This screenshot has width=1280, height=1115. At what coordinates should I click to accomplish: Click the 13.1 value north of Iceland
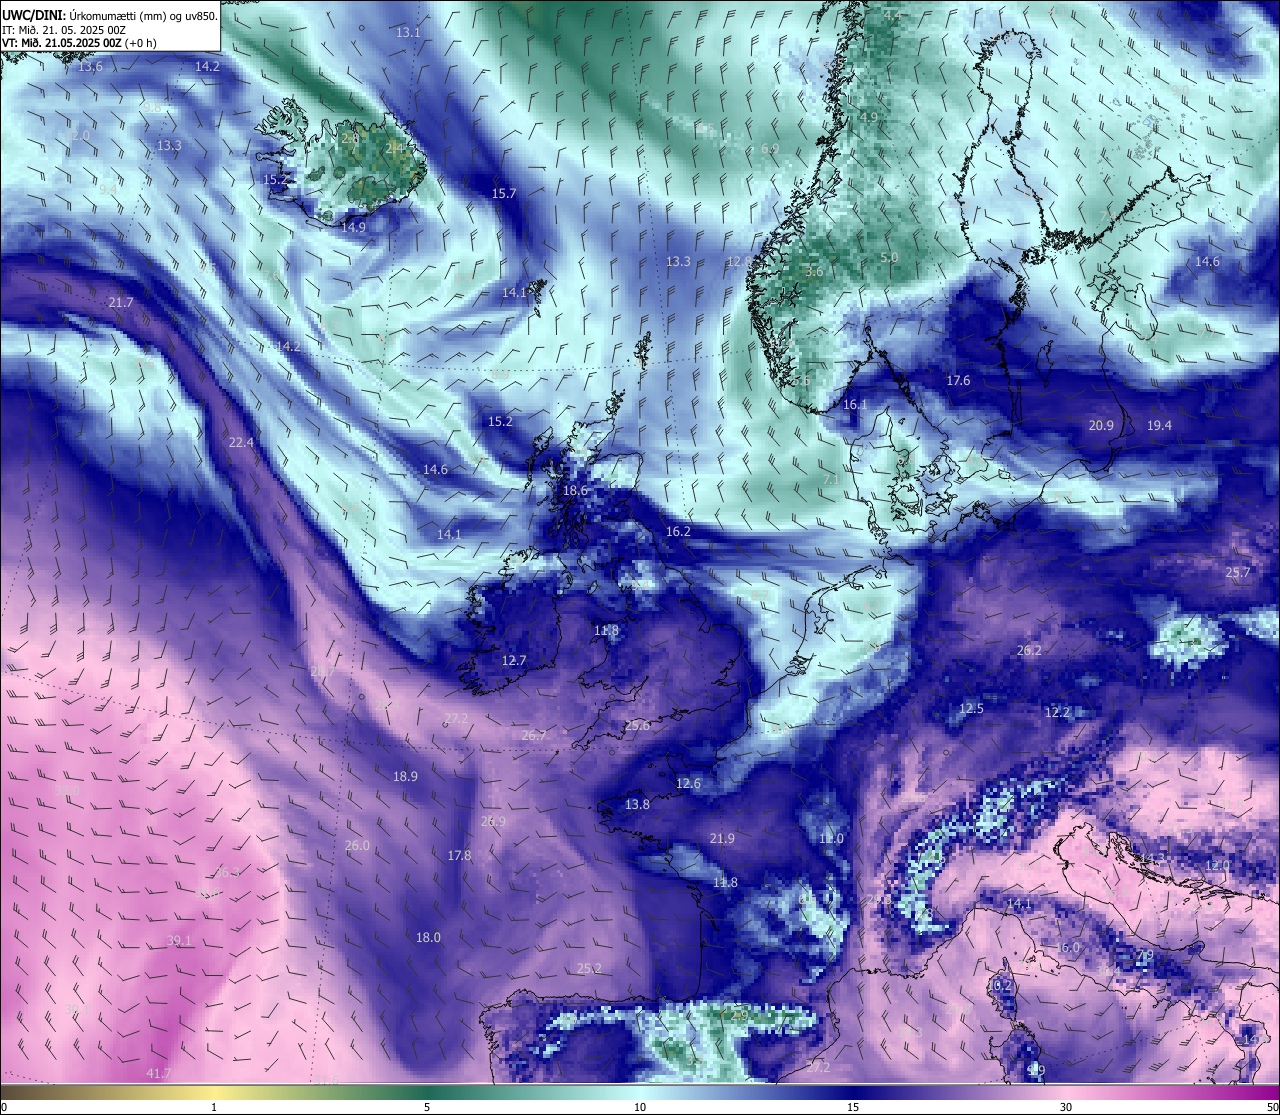click(x=408, y=32)
